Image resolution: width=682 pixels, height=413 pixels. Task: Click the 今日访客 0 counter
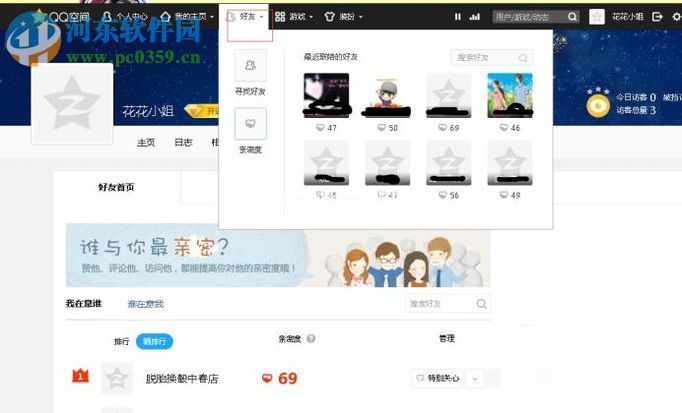pyautogui.click(x=635, y=97)
